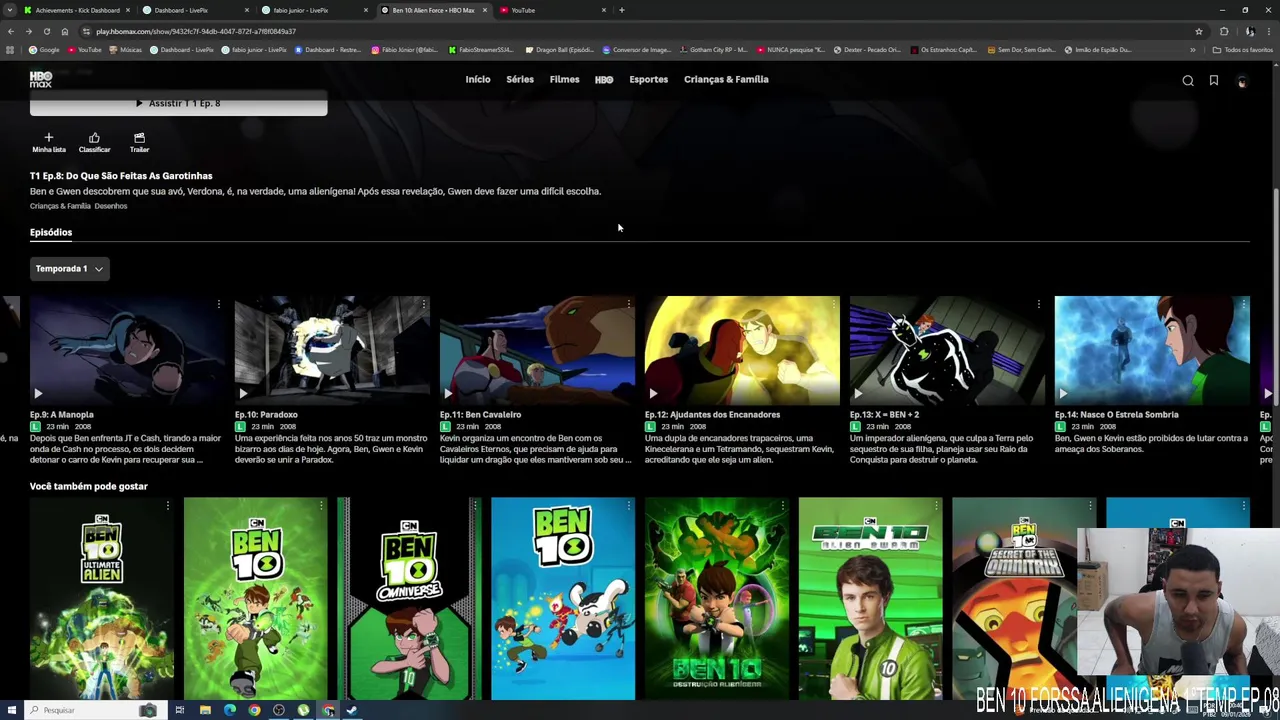
Task: Open the Ben 10 Alien Swarm poster
Action: coord(870,598)
